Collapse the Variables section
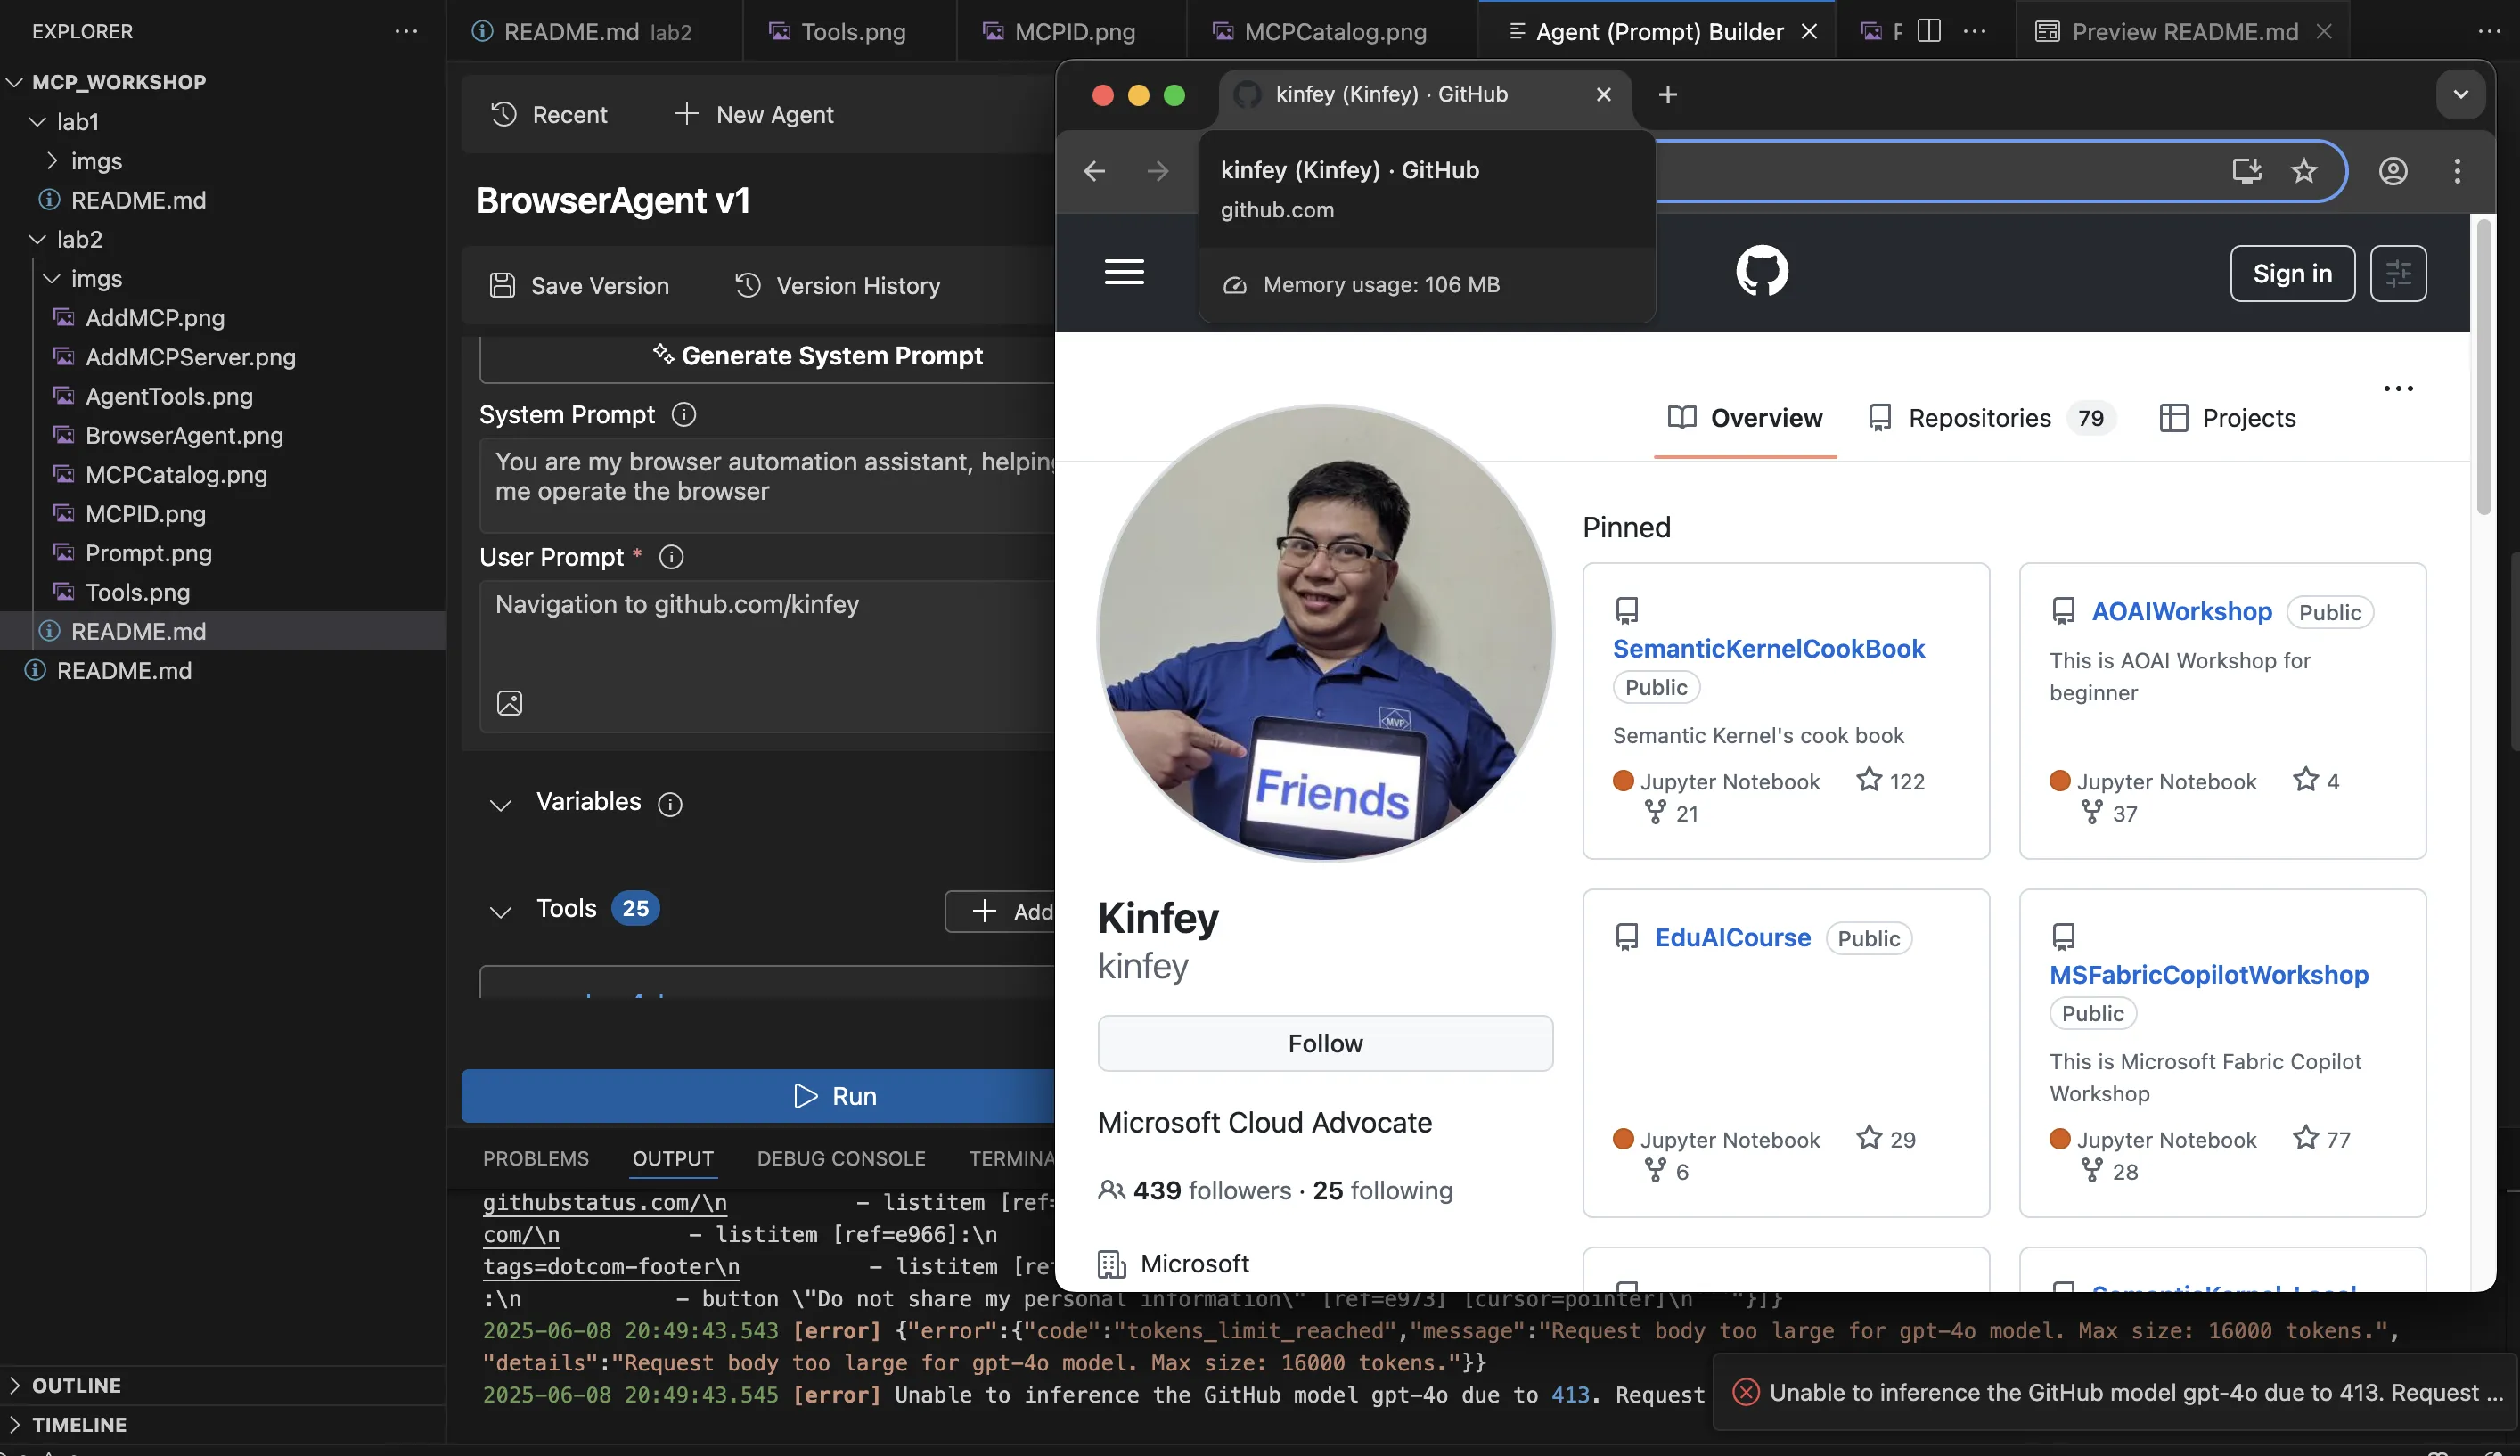The image size is (2520, 1456). (500, 804)
